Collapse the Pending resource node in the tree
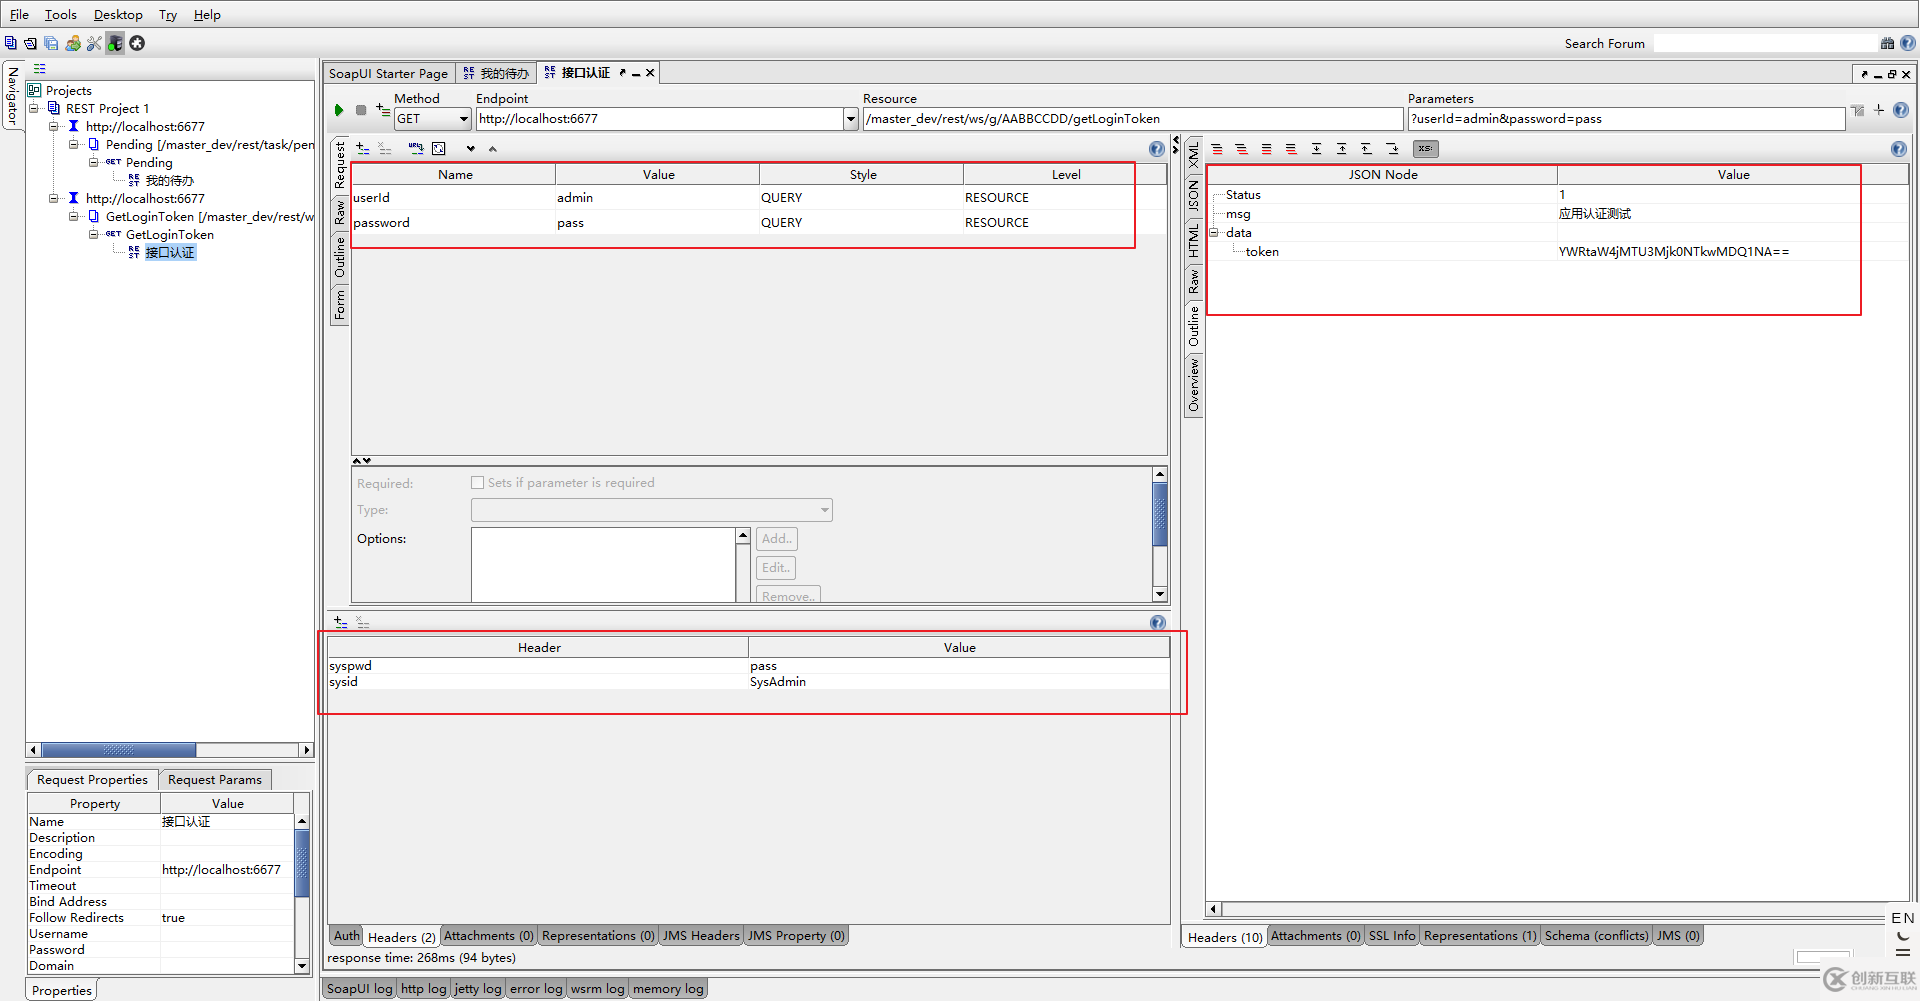 click(x=75, y=144)
